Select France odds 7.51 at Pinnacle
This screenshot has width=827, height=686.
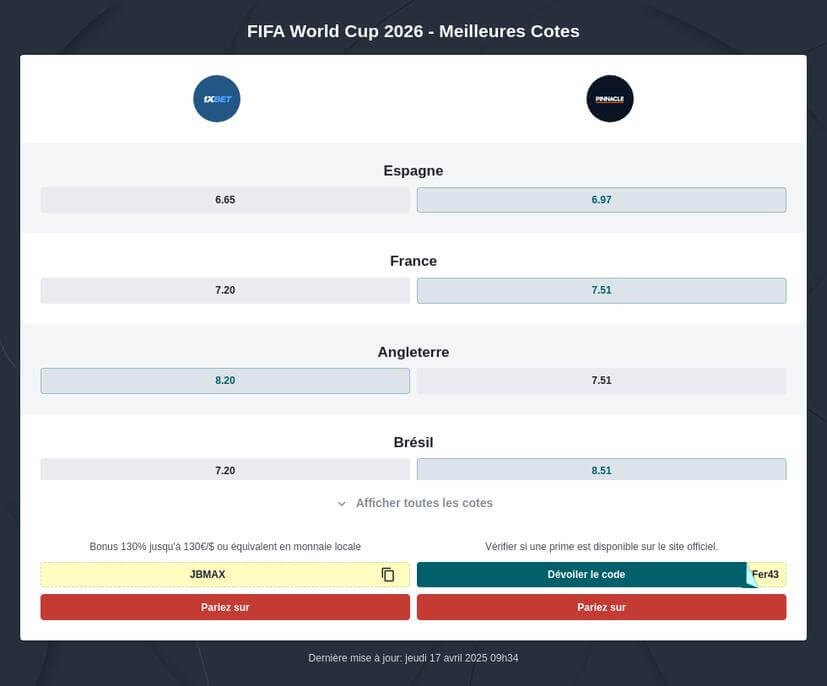click(x=601, y=291)
